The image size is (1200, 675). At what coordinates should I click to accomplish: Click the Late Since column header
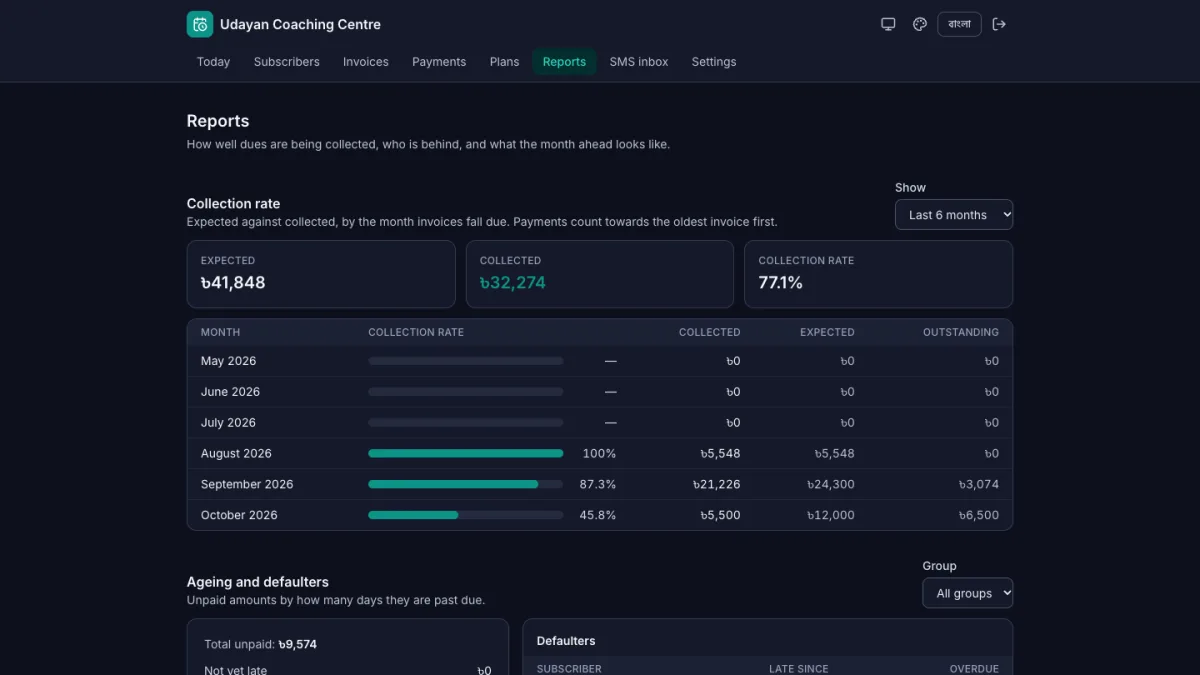click(798, 669)
